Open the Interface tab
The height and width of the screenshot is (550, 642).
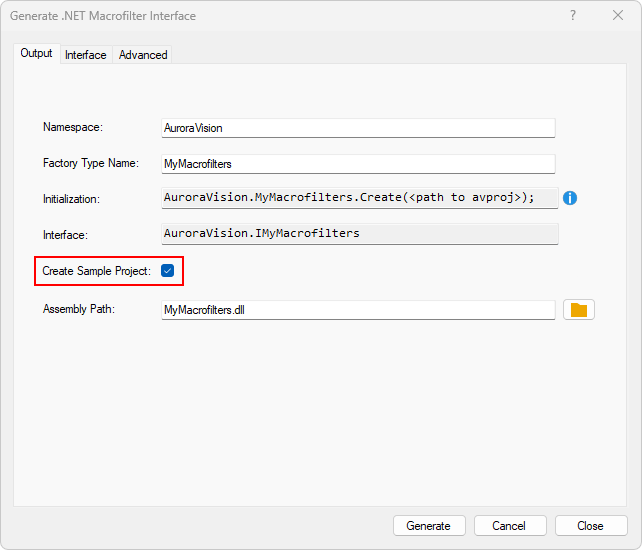86,55
